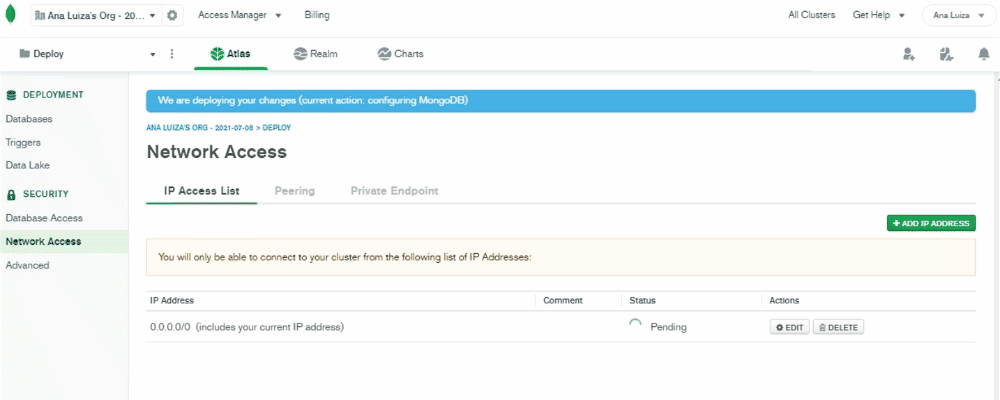The image size is (1000, 400).
Task: Click the Deployment section database icon
Action: pyautogui.click(x=11, y=95)
